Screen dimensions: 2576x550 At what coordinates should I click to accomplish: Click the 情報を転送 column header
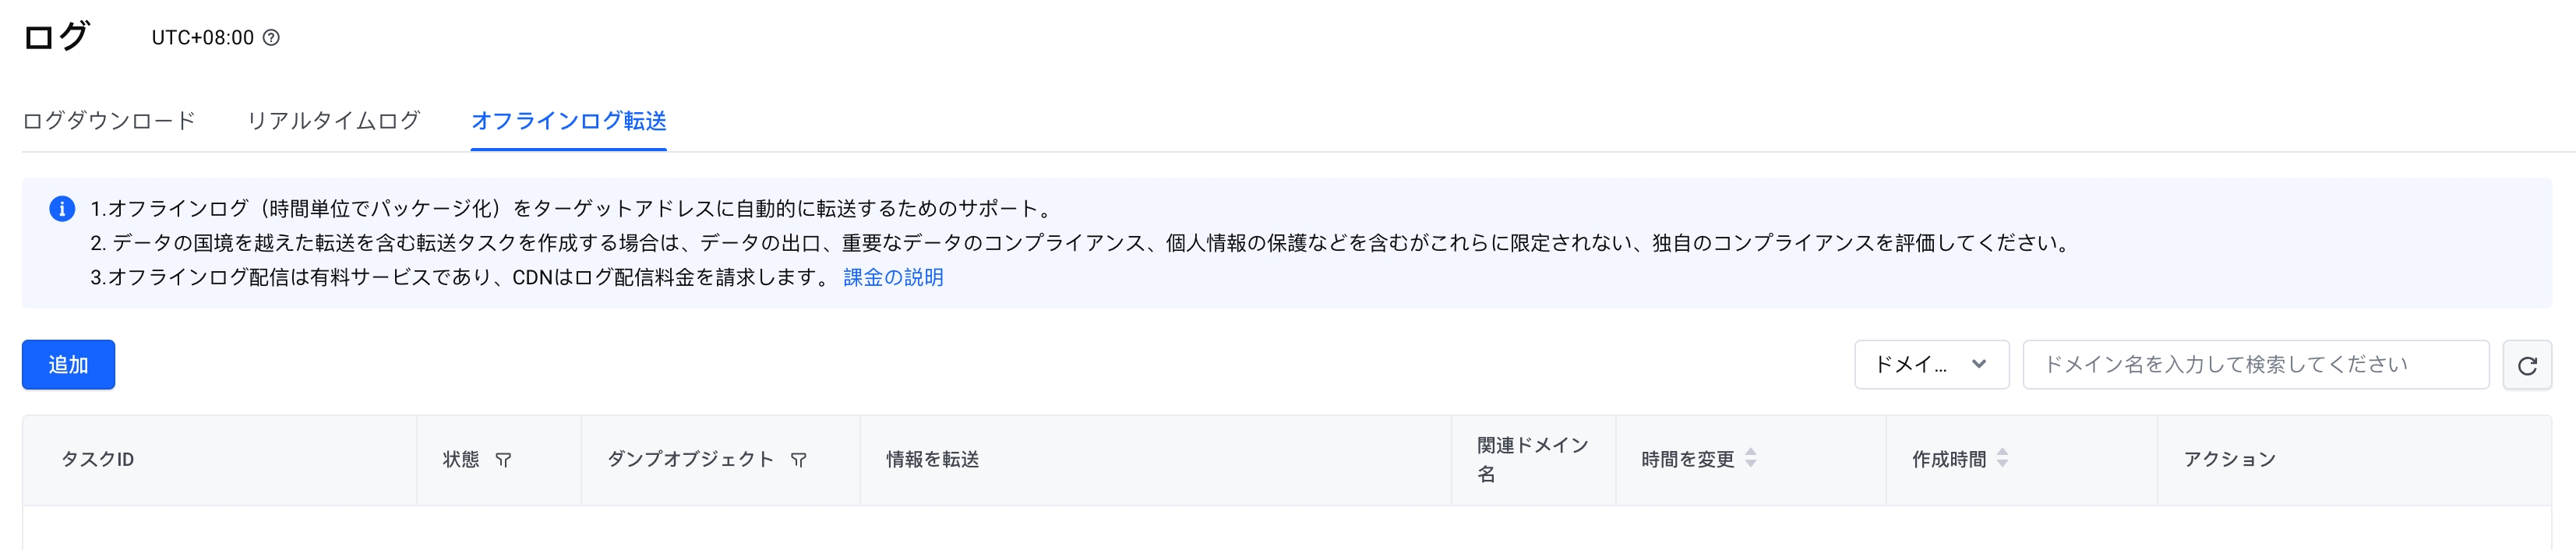coord(932,460)
